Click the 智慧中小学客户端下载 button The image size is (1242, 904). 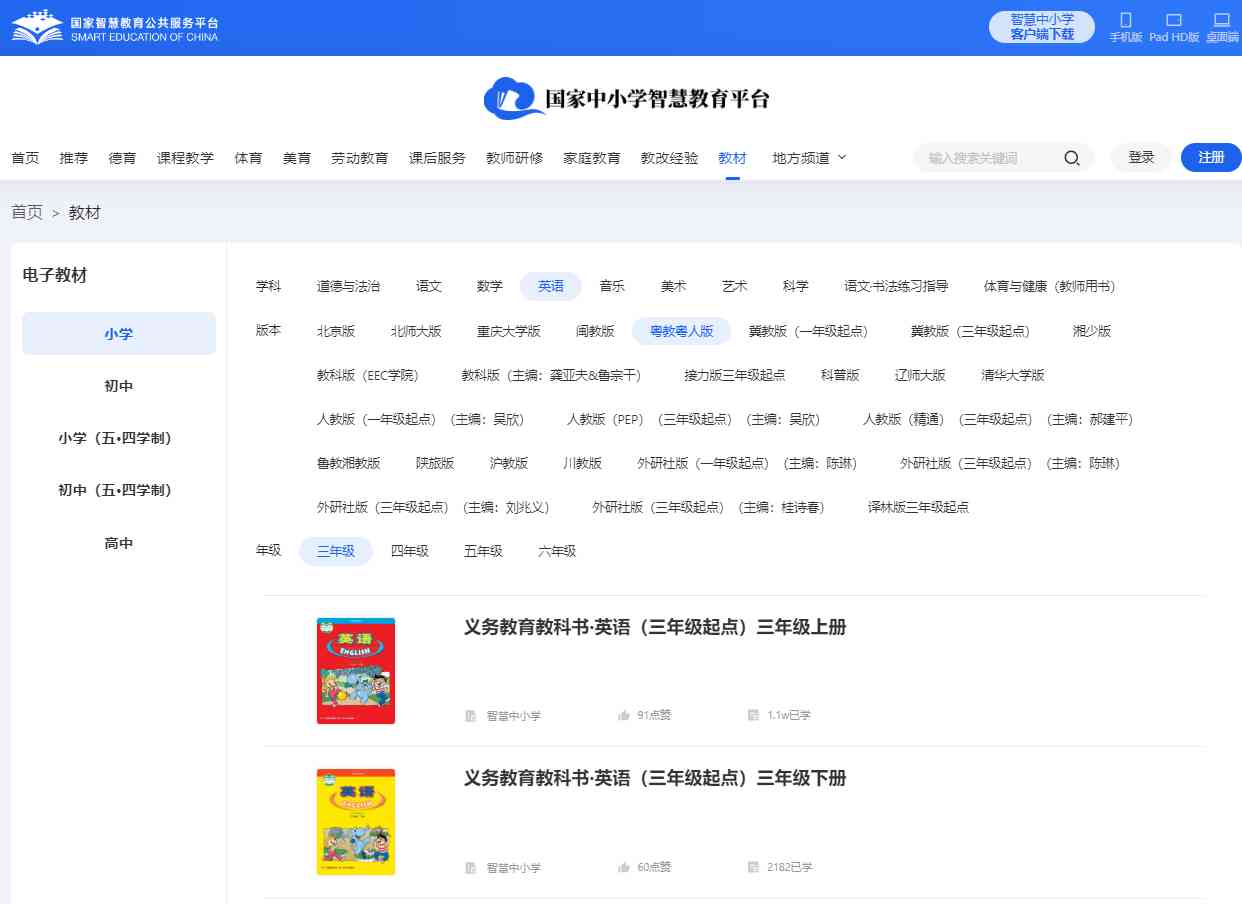(1042, 27)
